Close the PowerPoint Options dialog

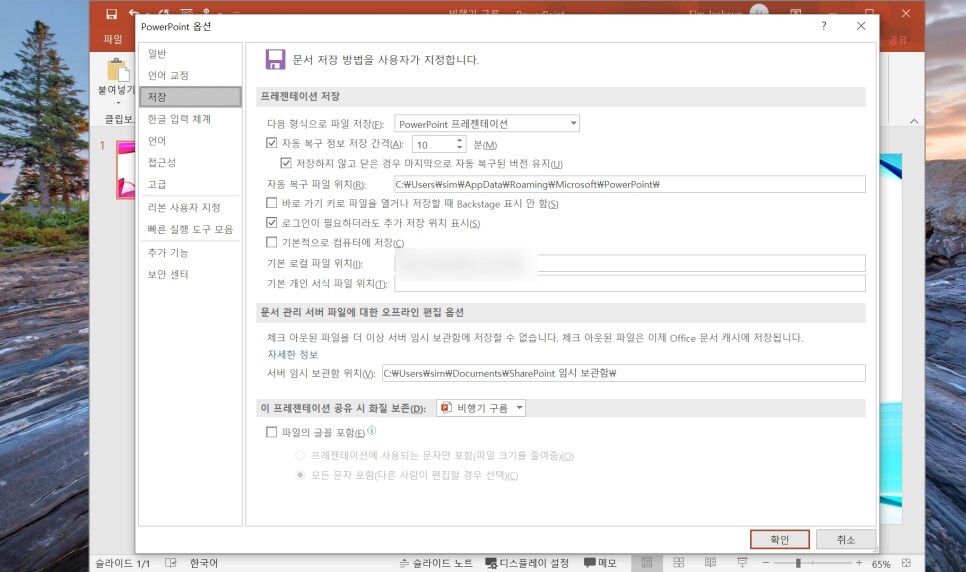pyautogui.click(x=861, y=26)
